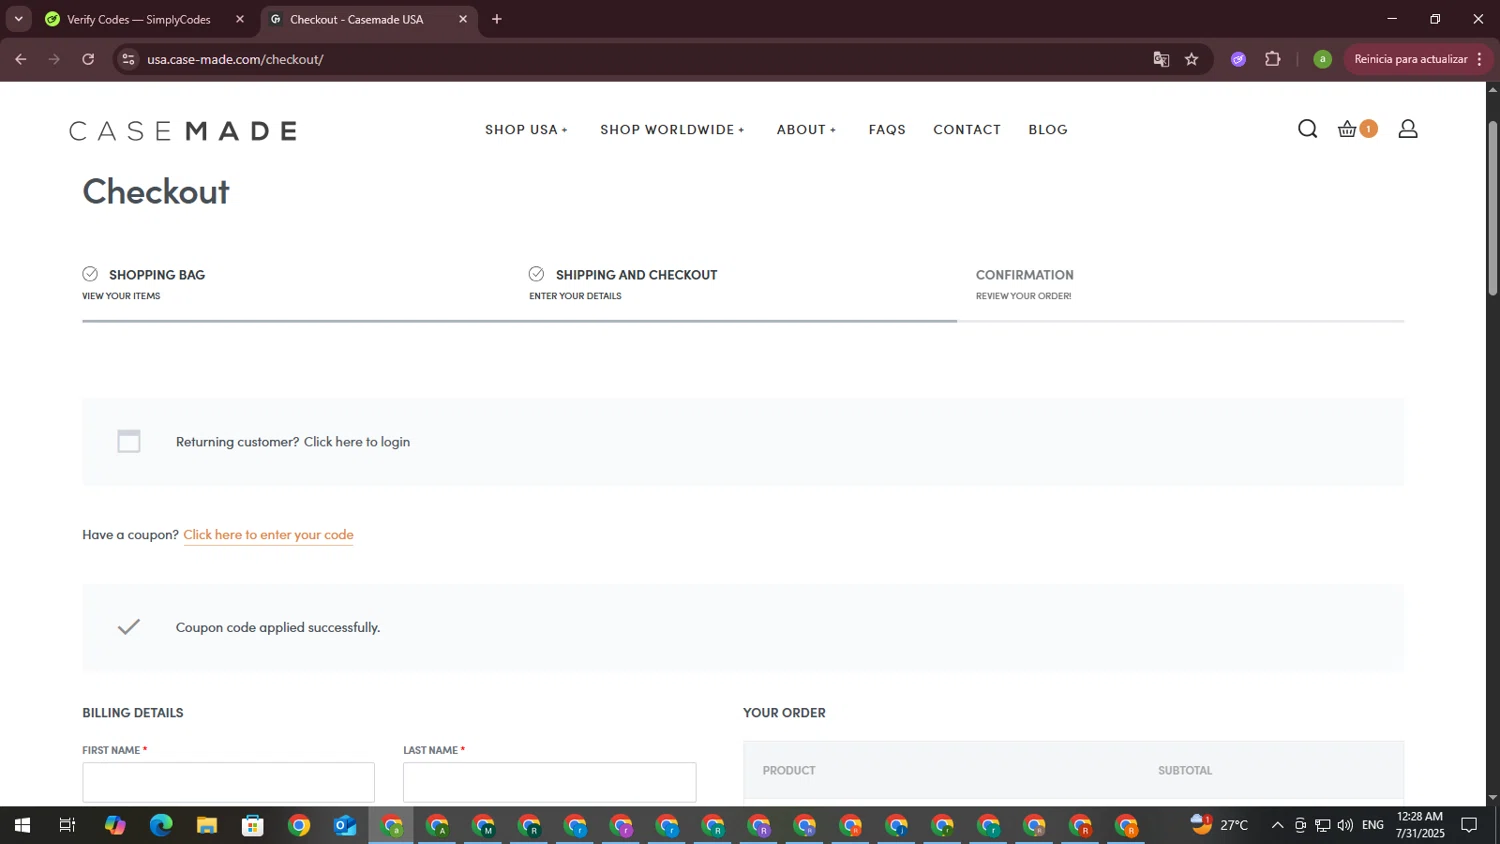
Task: Open the tab search dropdown arrow
Action: pos(18,19)
